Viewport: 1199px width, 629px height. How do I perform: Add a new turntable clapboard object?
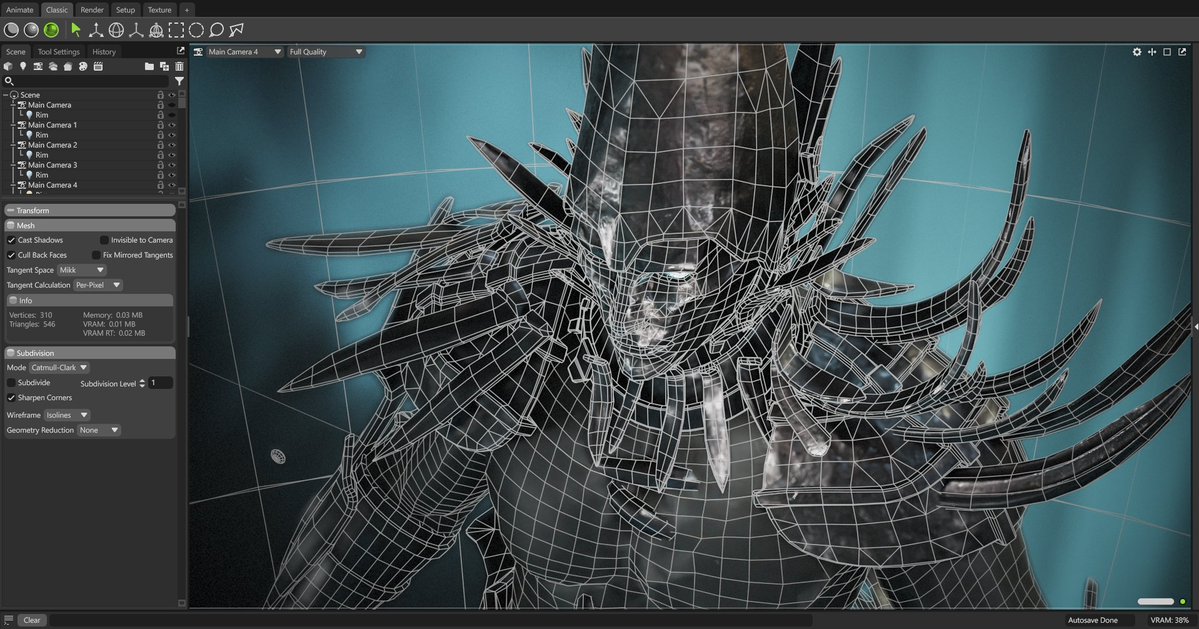tap(98, 66)
